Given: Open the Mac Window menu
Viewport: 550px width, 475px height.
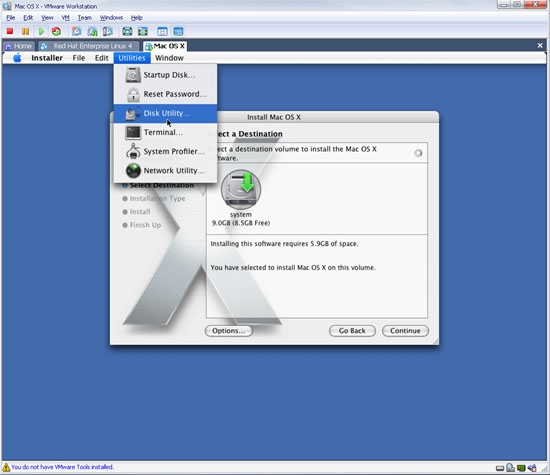Looking at the screenshot, I should (169, 58).
